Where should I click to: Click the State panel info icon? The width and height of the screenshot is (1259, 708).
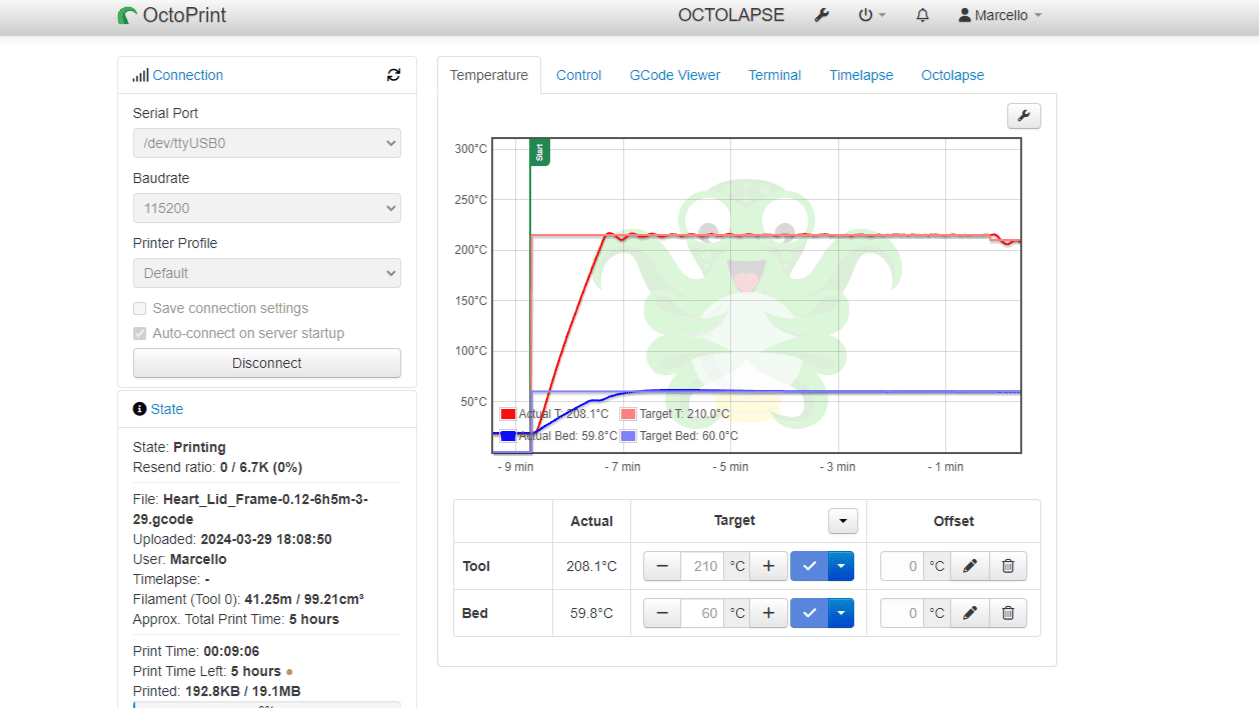pos(139,408)
